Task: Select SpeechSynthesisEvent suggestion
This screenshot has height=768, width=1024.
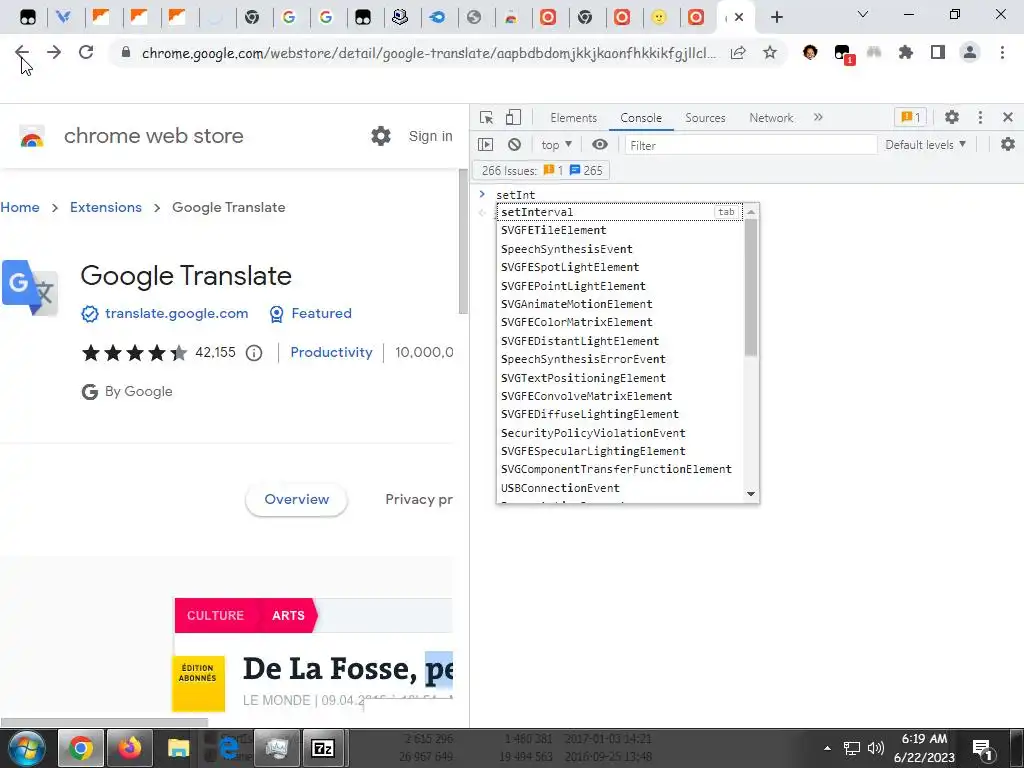Action: tap(620, 249)
